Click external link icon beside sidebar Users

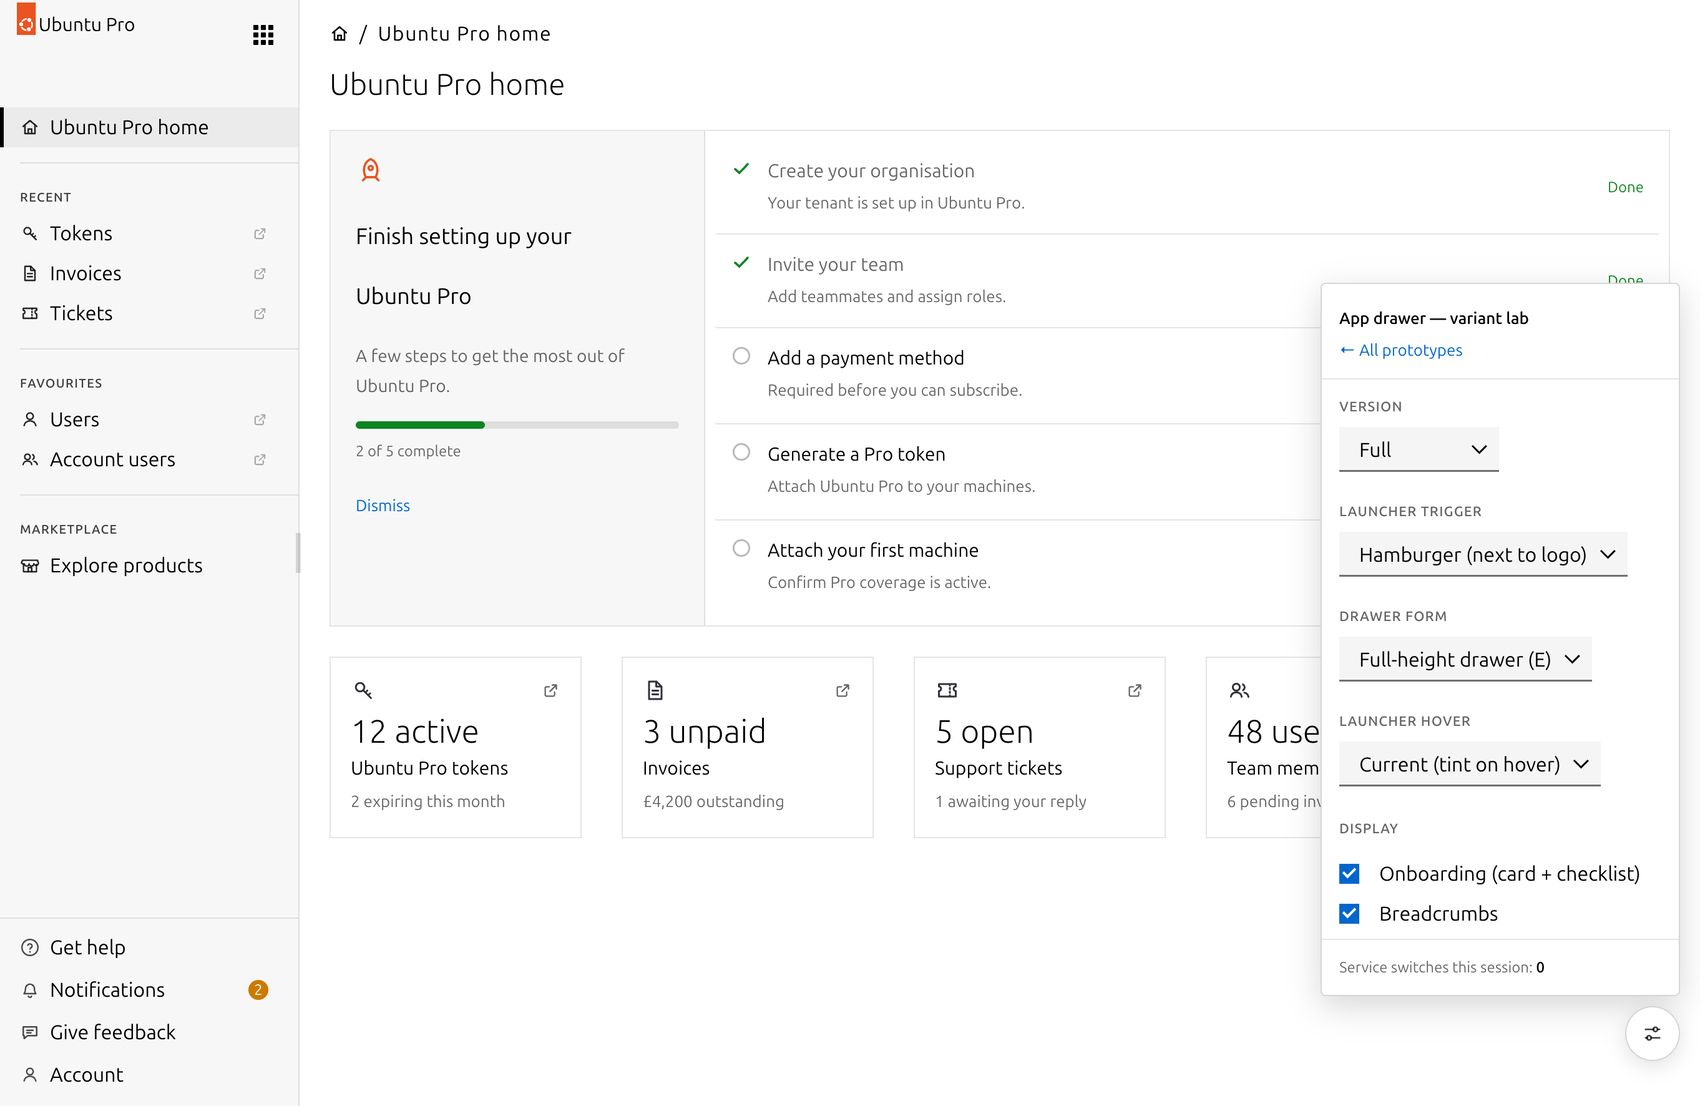(x=260, y=419)
